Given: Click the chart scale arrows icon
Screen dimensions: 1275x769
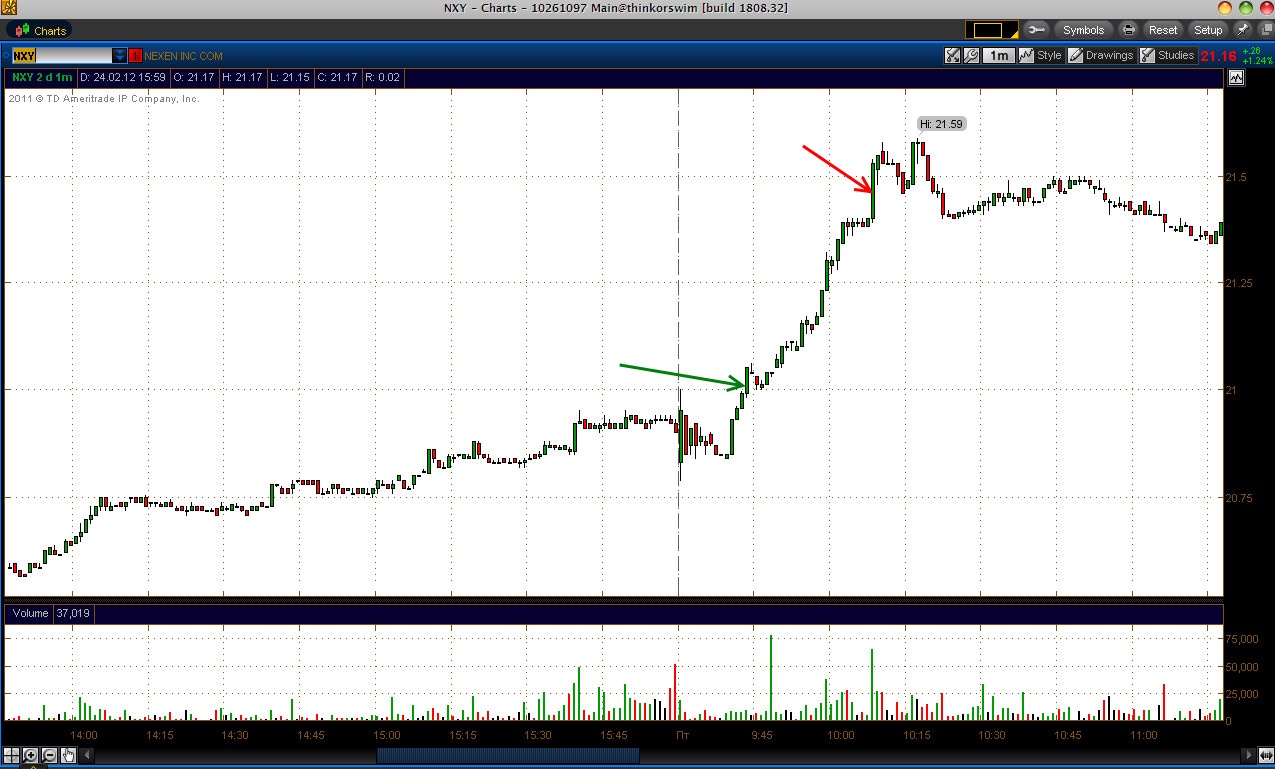Looking at the screenshot, I should tap(953, 56).
